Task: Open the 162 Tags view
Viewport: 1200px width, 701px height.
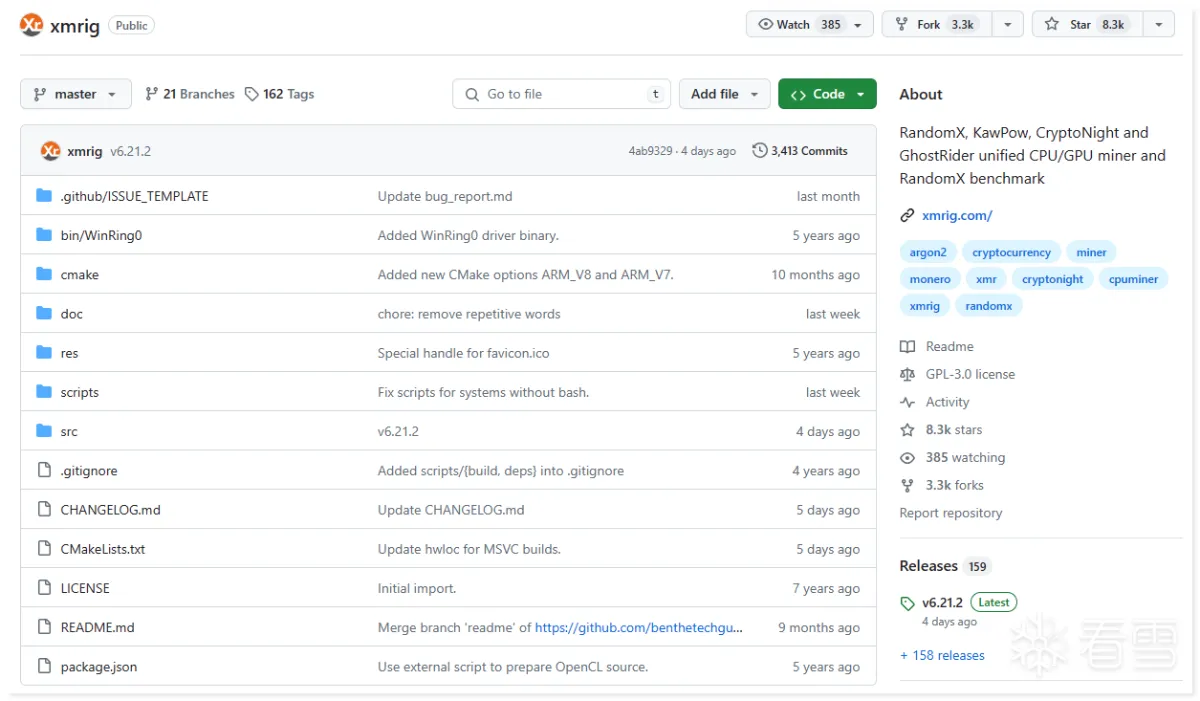Action: click(280, 94)
